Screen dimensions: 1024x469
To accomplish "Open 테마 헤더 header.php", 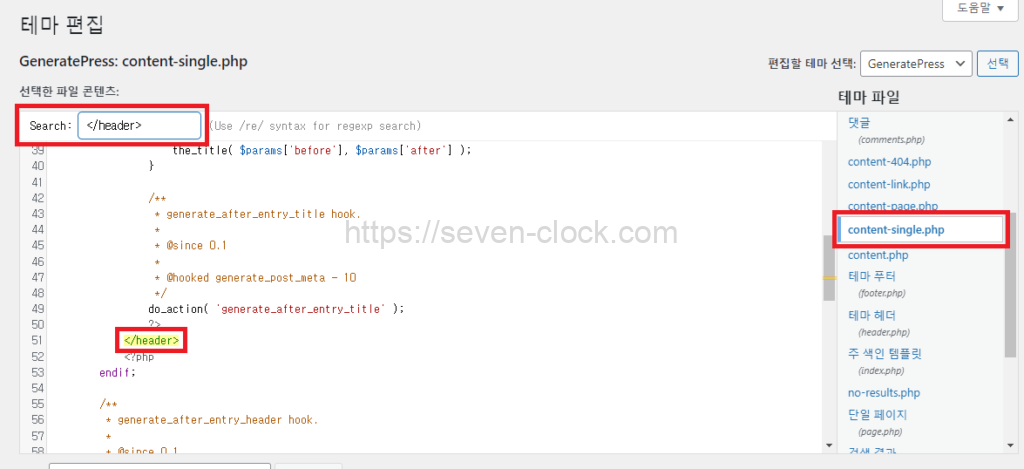I will click(872, 315).
